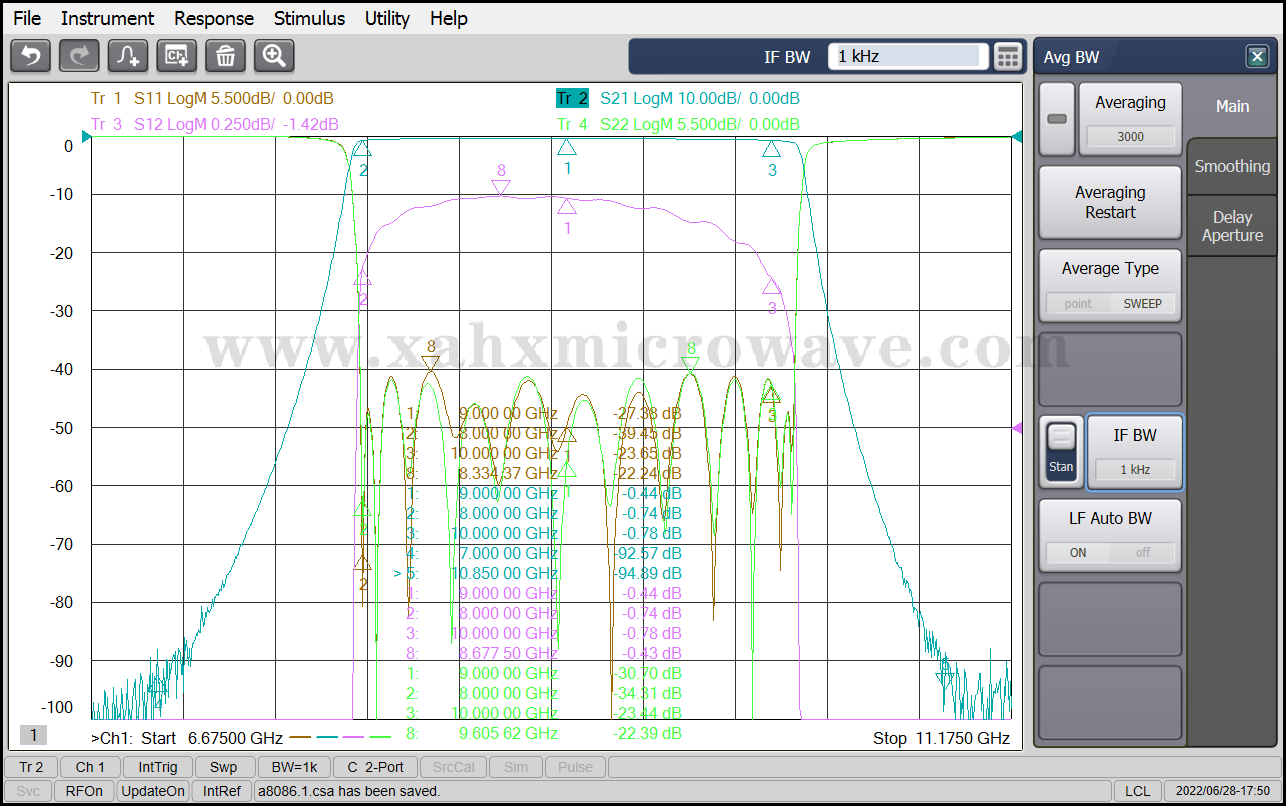The height and width of the screenshot is (806, 1286).
Task: Open the numeric keypad icon beside IF BW
Action: (x=1009, y=57)
